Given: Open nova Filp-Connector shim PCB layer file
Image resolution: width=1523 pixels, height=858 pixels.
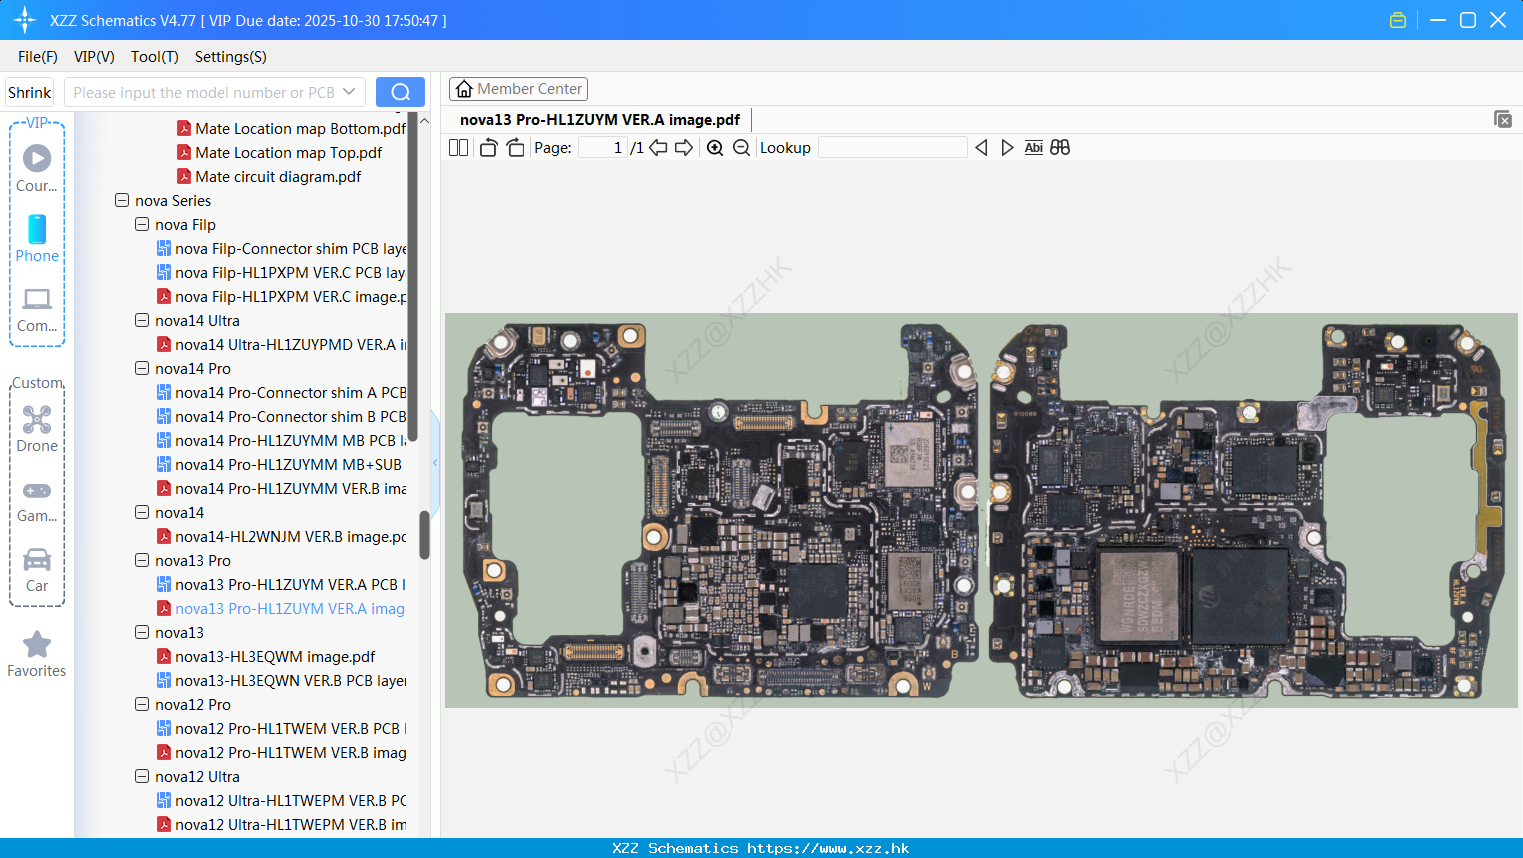Looking at the screenshot, I should [x=281, y=248].
